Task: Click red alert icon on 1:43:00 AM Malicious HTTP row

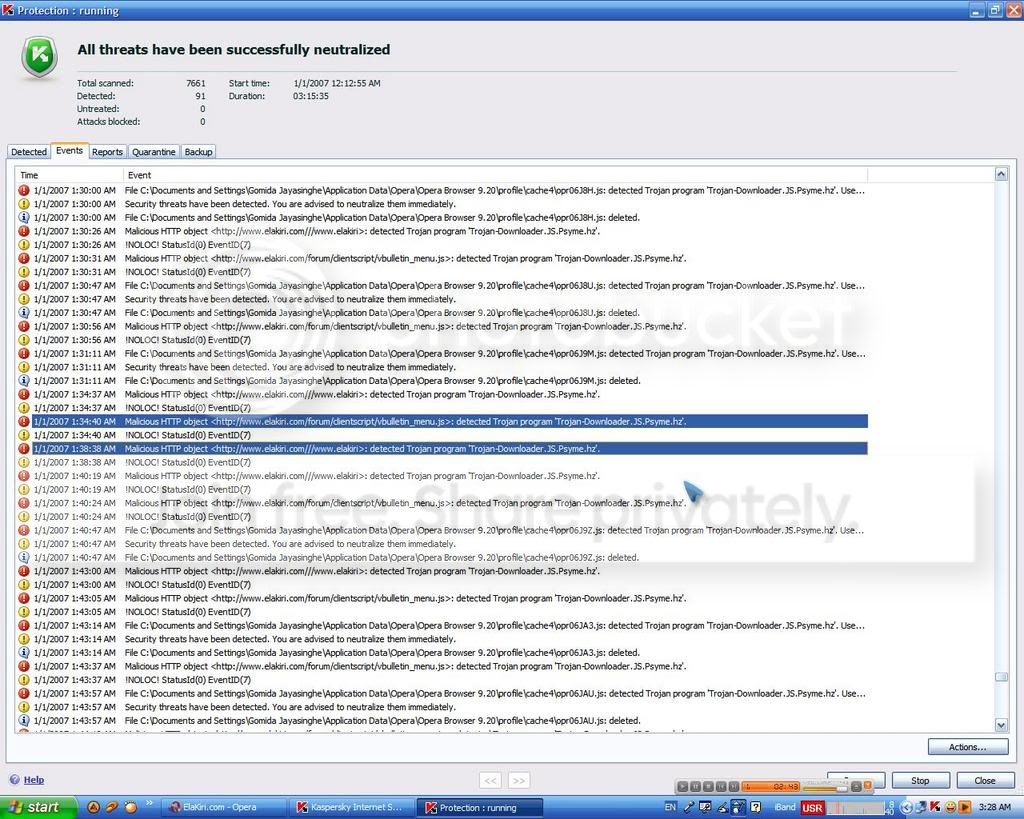Action: pyautogui.click(x=24, y=571)
